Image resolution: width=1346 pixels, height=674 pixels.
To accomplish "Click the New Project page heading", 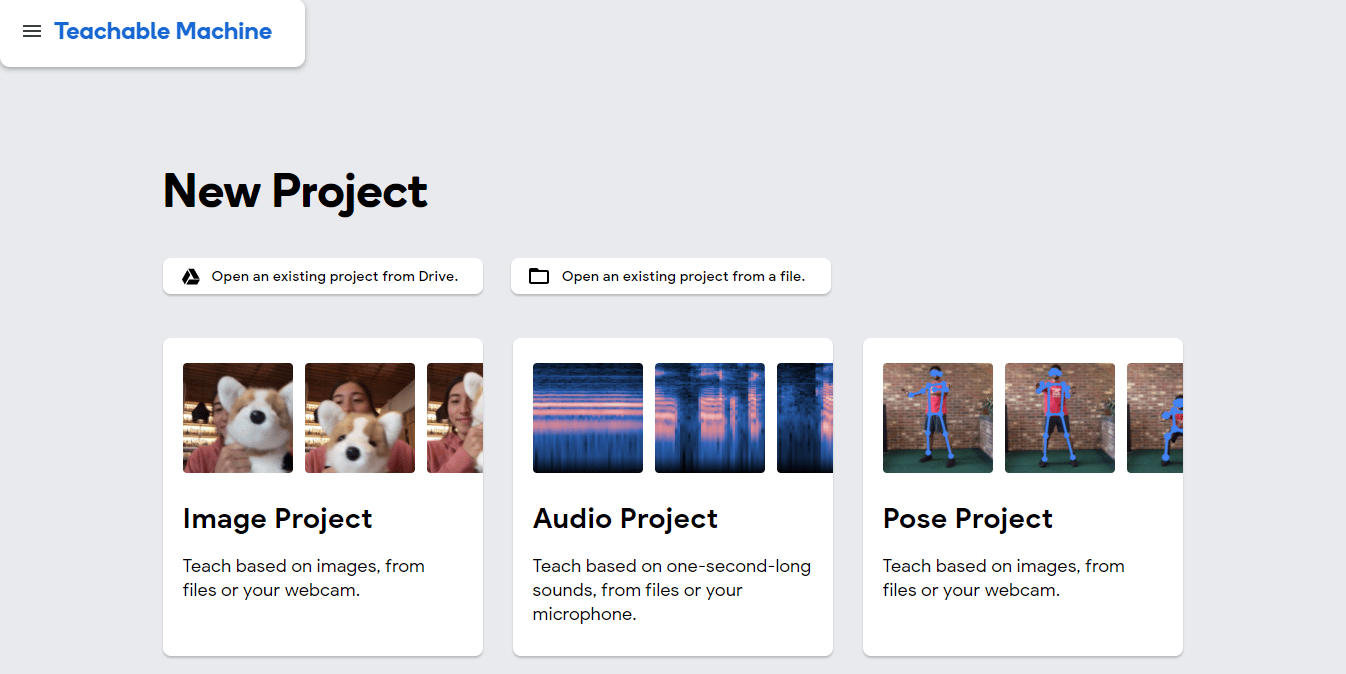I will 296,191.
